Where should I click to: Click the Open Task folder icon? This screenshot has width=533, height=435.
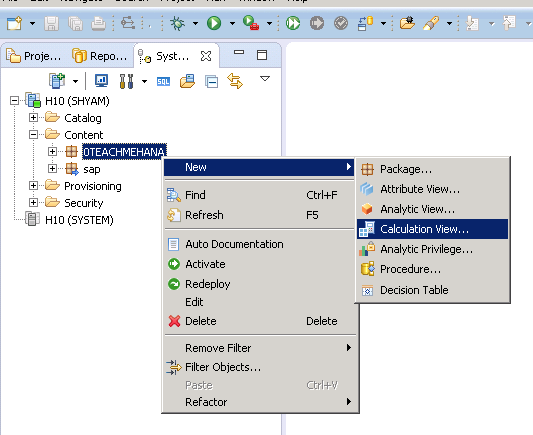tap(407, 23)
